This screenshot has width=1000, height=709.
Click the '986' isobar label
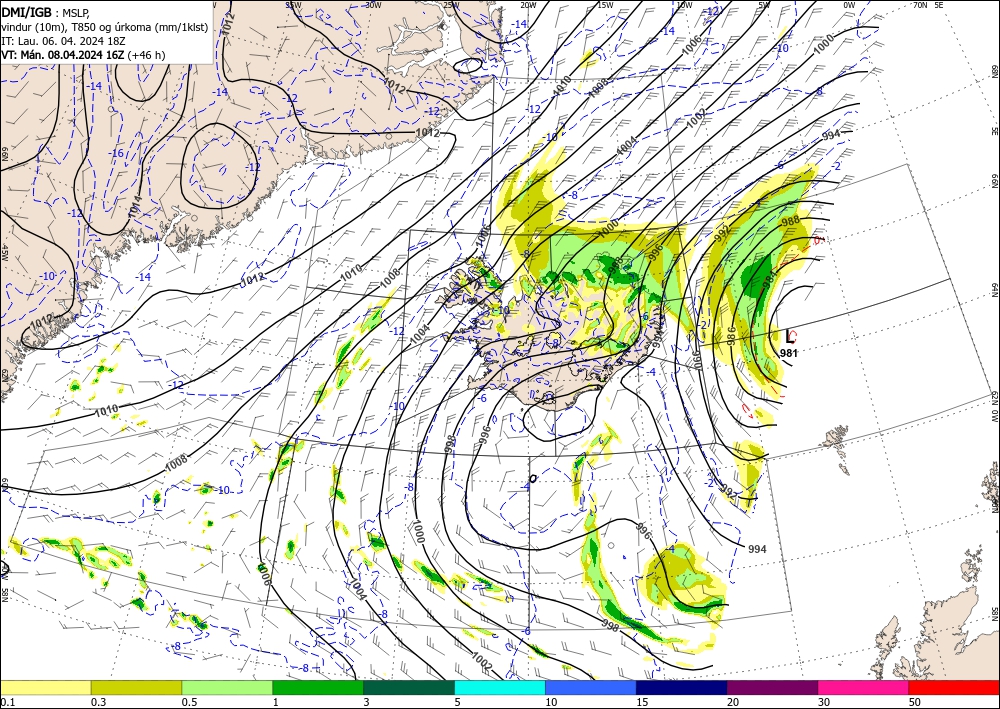pos(732,335)
